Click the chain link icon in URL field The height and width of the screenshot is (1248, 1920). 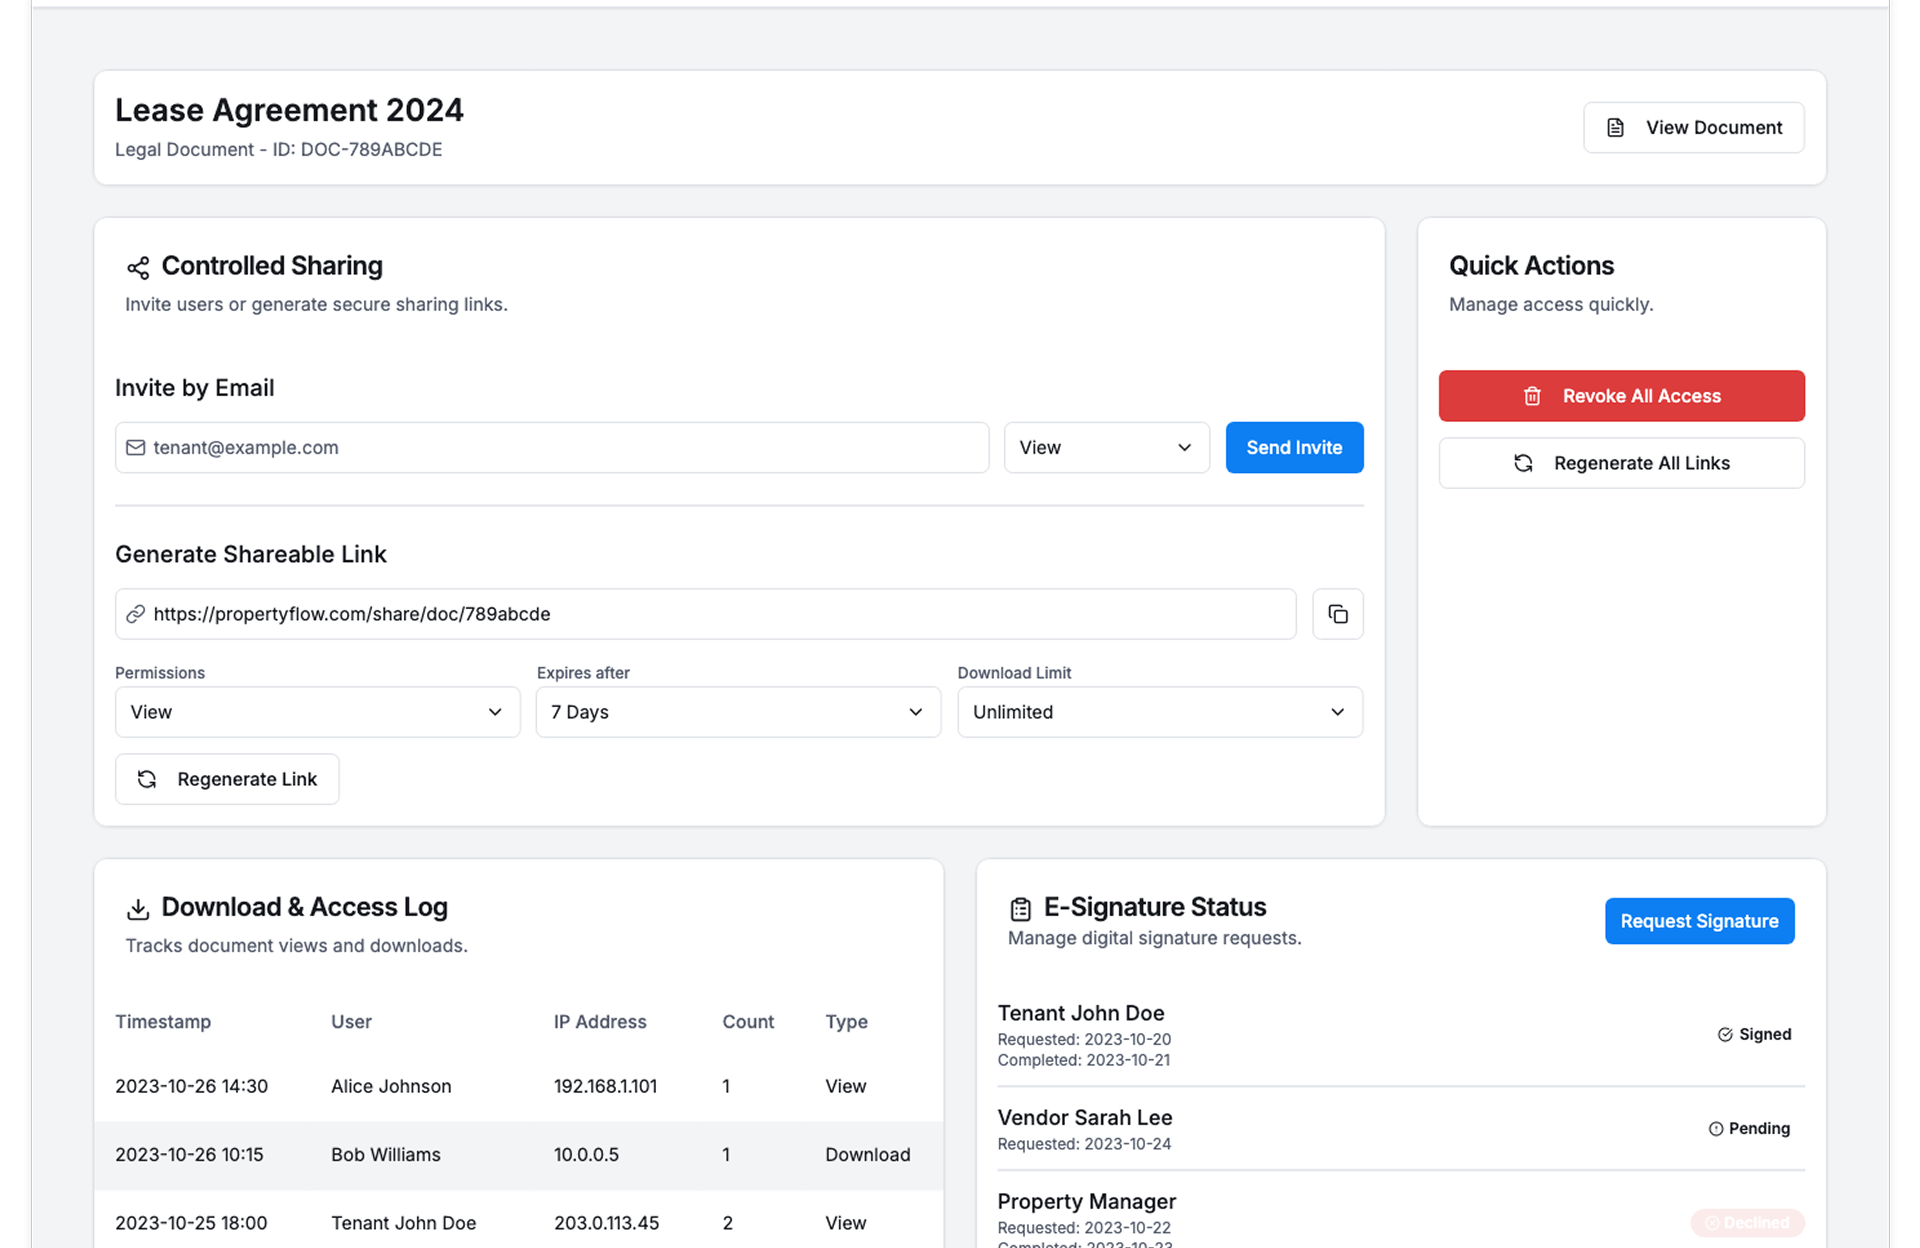pos(136,614)
